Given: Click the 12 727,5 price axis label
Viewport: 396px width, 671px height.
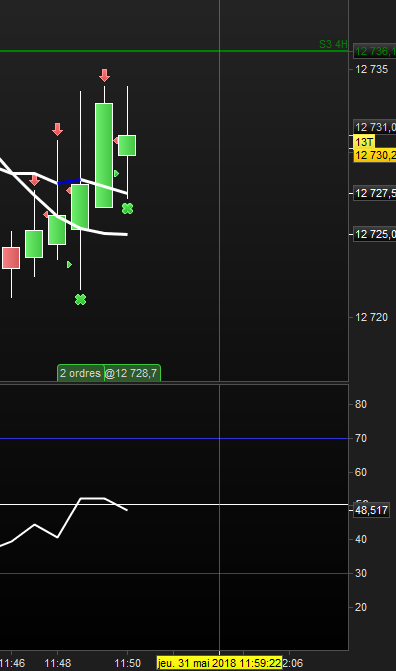Looking at the screenshot, I should pos(375,193).
